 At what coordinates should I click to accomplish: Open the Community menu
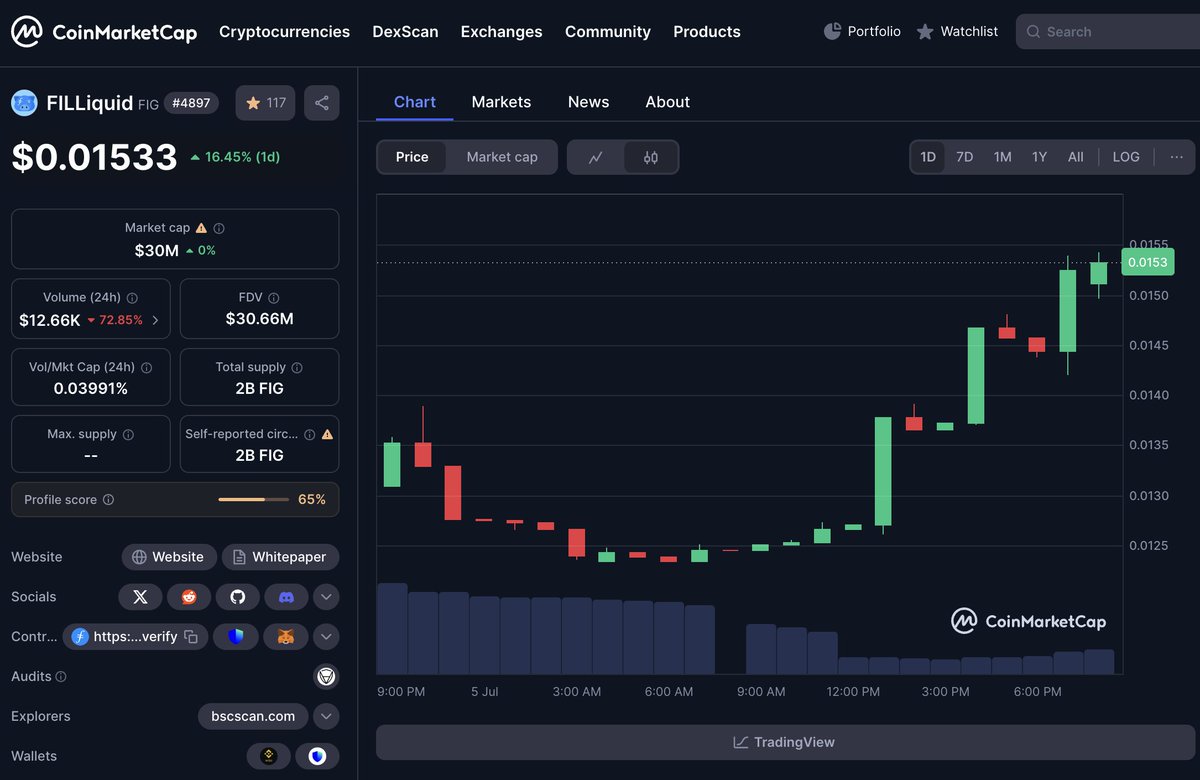608,32
